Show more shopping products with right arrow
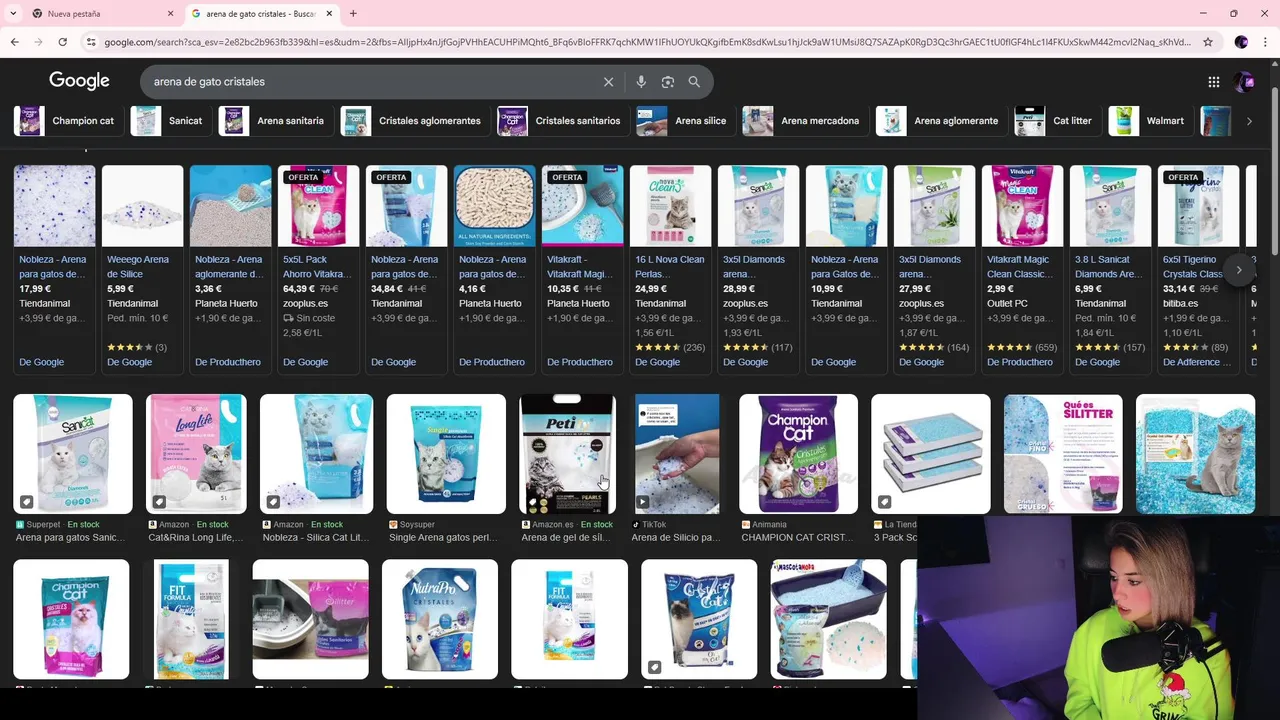Viewport: 1280px width, 720px height. 1238,270
